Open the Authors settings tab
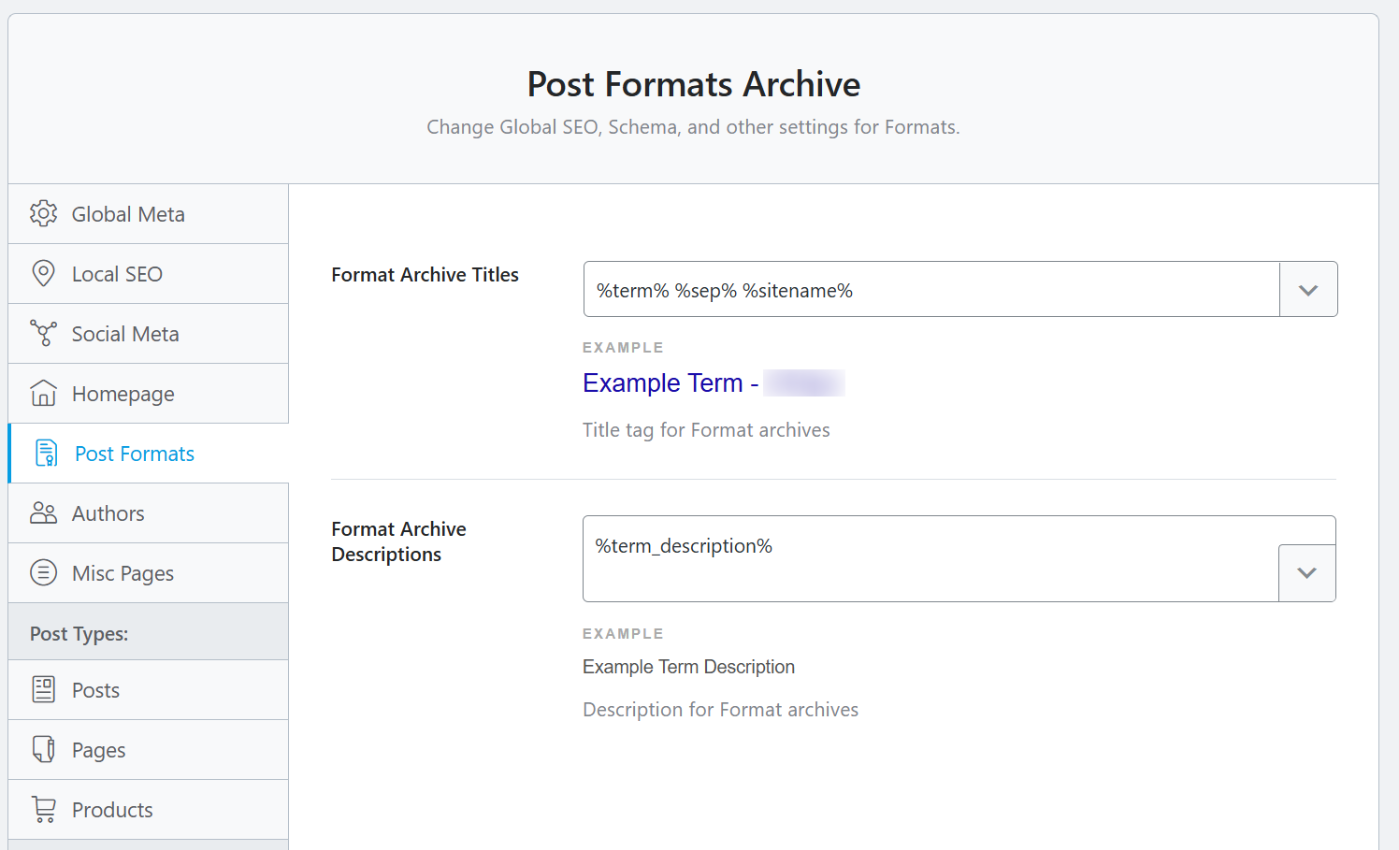 pos(148,514)
